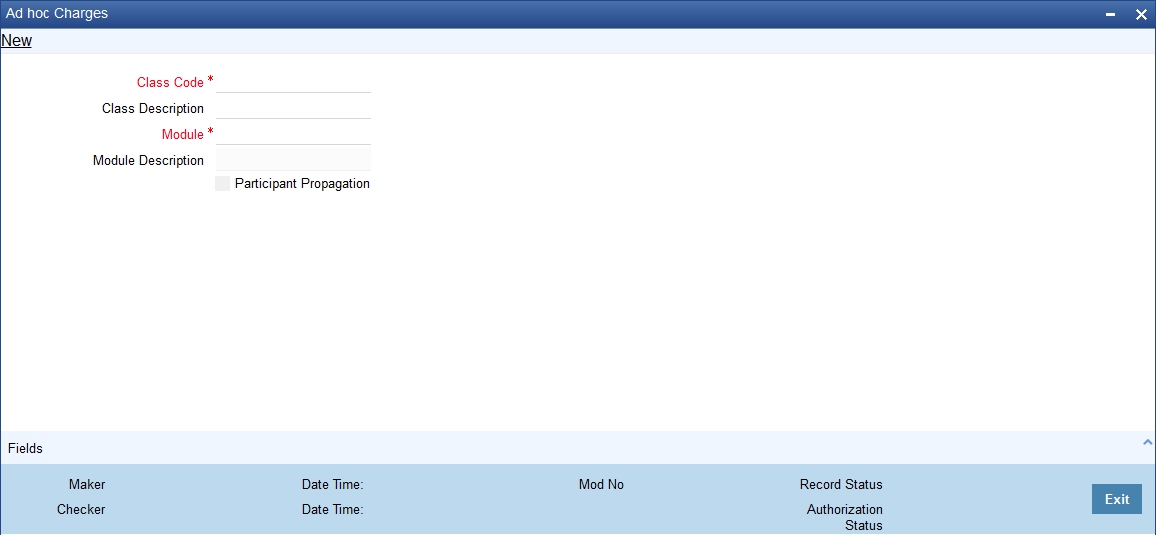Enable the Participant Propagation checkbox

click(x=223, y=184)
